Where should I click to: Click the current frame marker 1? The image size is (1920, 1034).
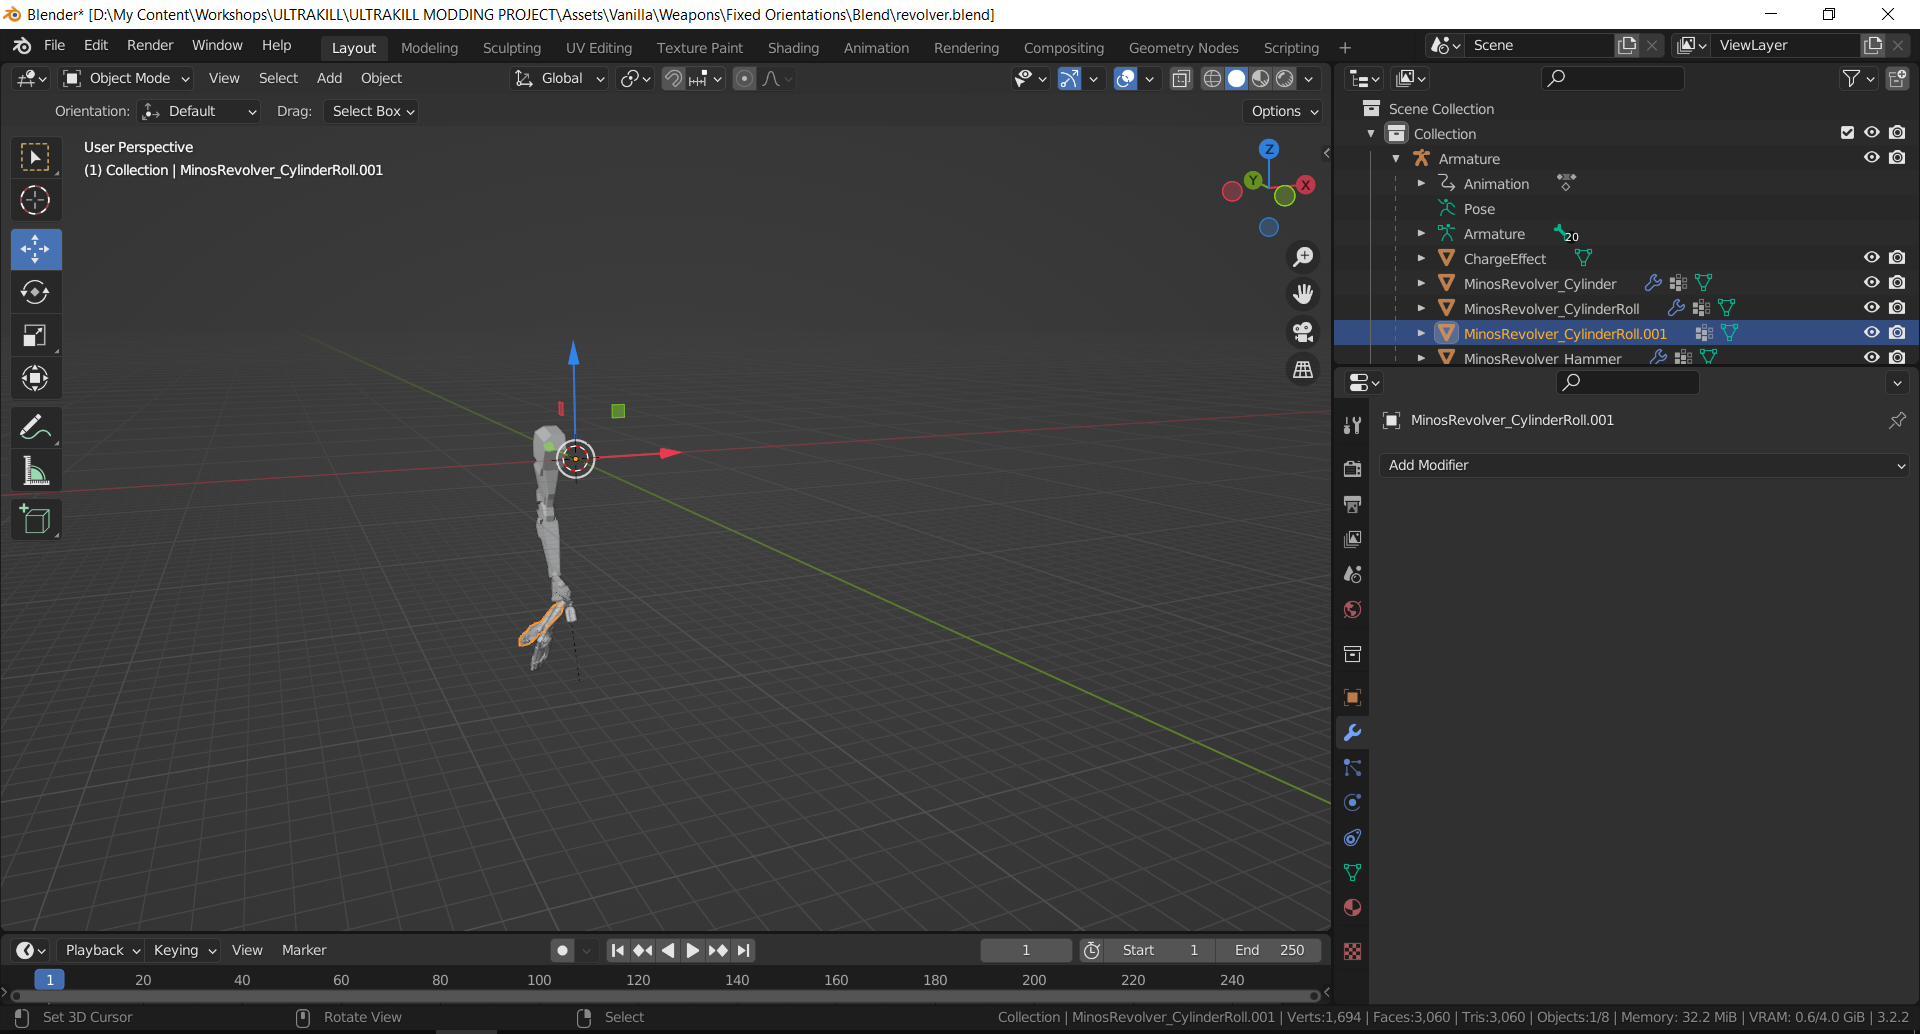coord(50,980)
